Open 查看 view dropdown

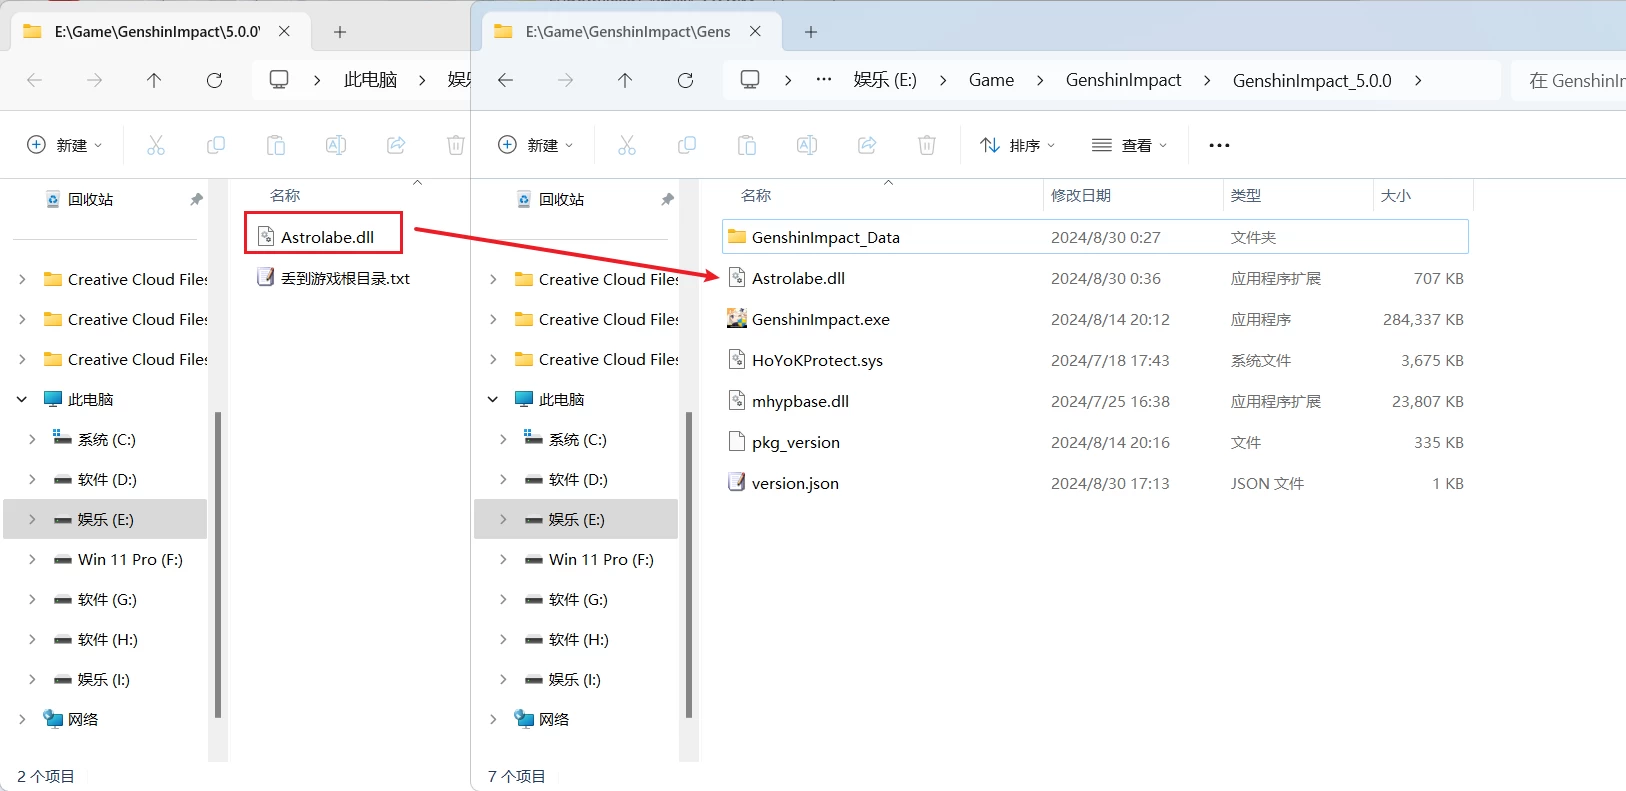[x=1130, y=145]
